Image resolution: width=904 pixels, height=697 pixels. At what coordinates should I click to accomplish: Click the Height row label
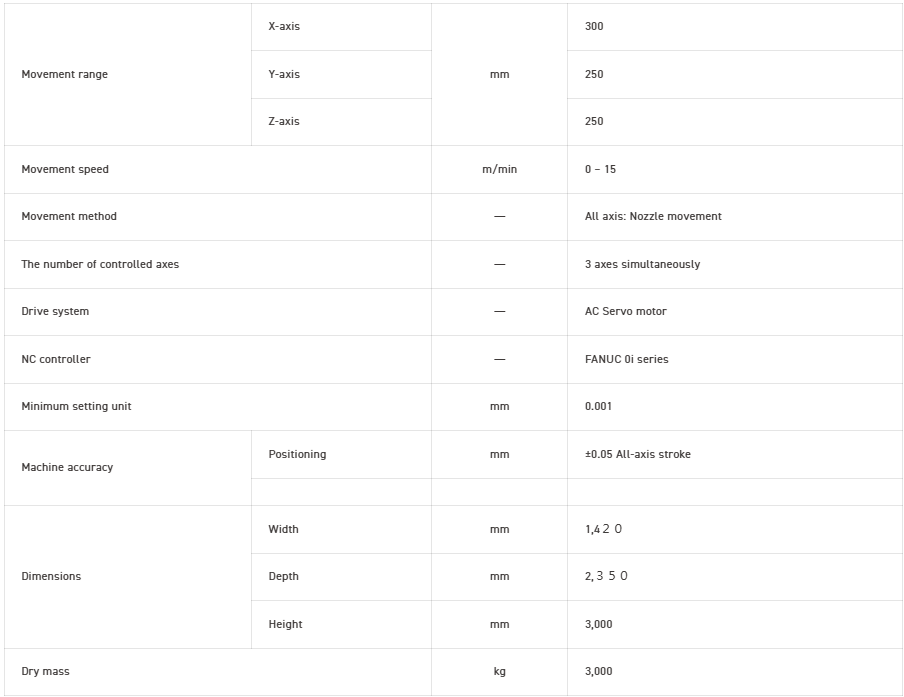pos(285,624)
